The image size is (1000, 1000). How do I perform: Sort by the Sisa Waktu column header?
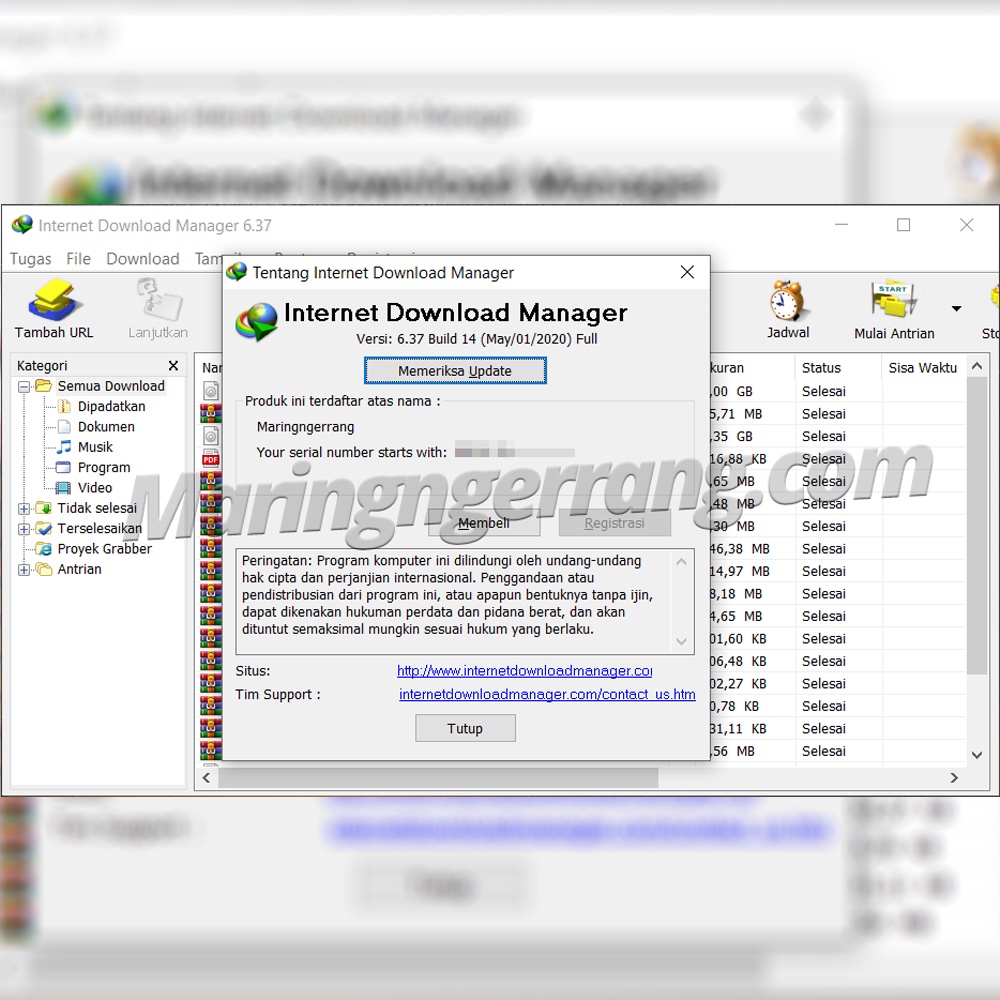pos(923,368)
